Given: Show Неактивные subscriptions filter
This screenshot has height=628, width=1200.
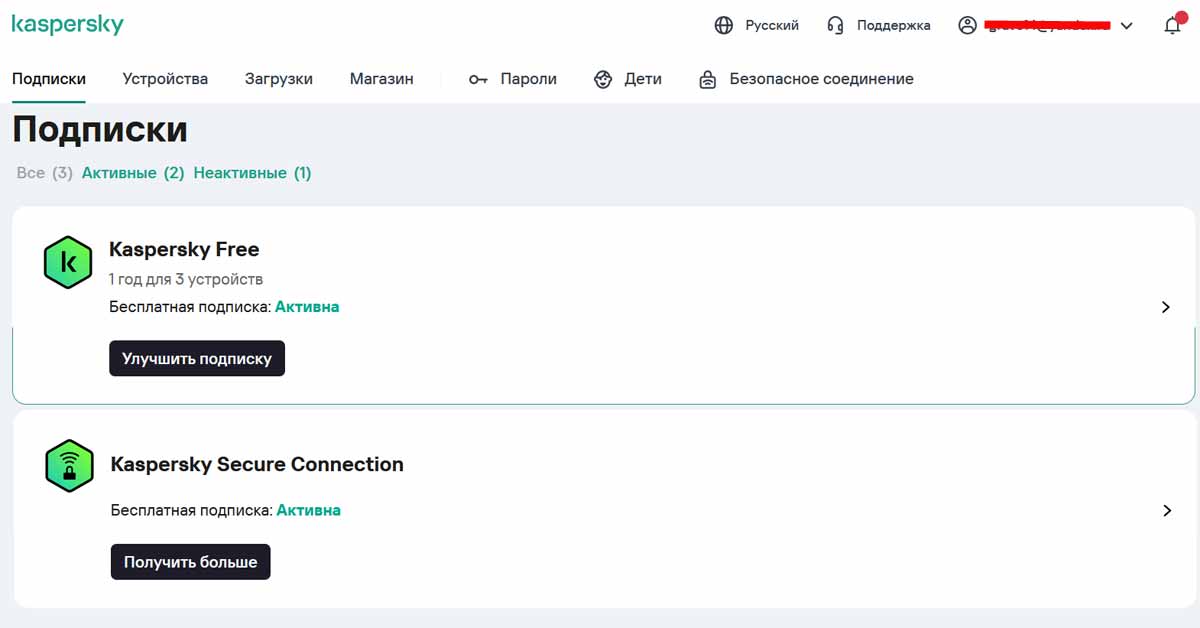Looking at the screenshot, I should (x=252, y=173).
